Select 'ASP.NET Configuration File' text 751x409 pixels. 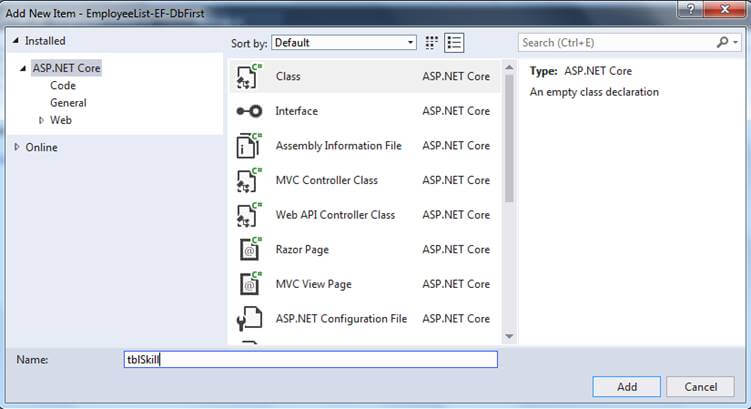point(341,318)
